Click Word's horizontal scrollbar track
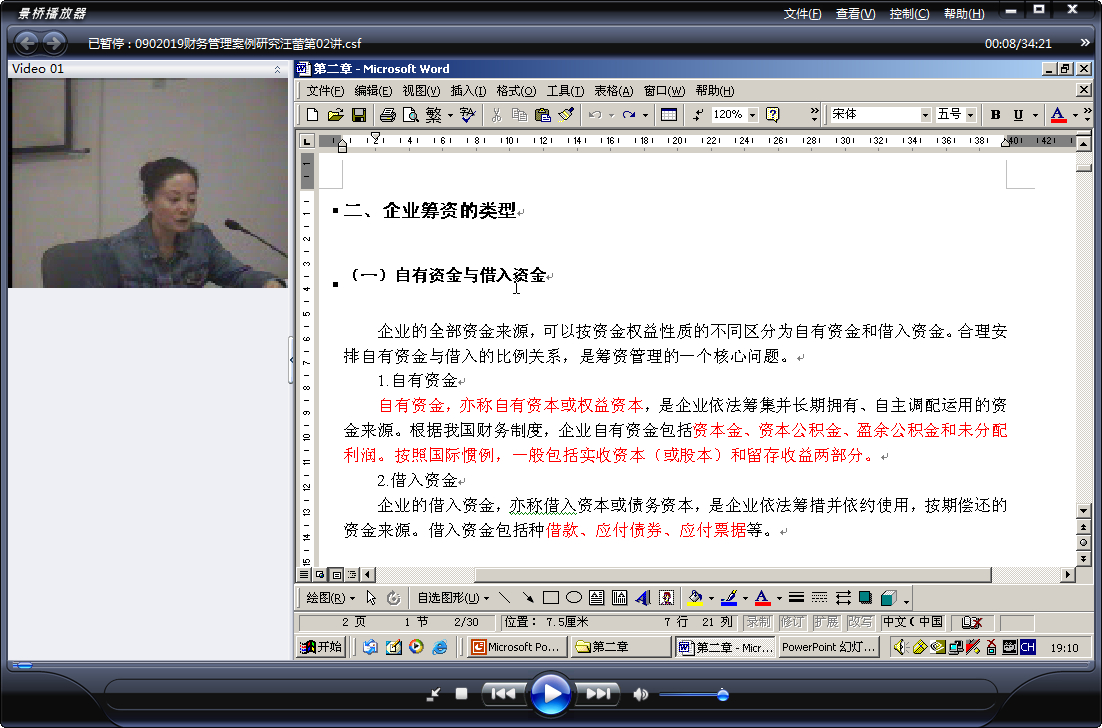Image resolution: width=1102 pixels, height=728 pixels. 717,574
